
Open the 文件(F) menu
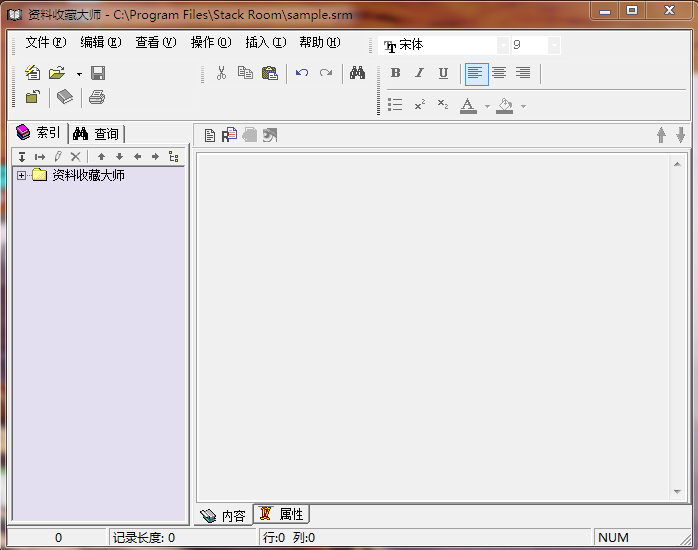click(x=45, y=42)
